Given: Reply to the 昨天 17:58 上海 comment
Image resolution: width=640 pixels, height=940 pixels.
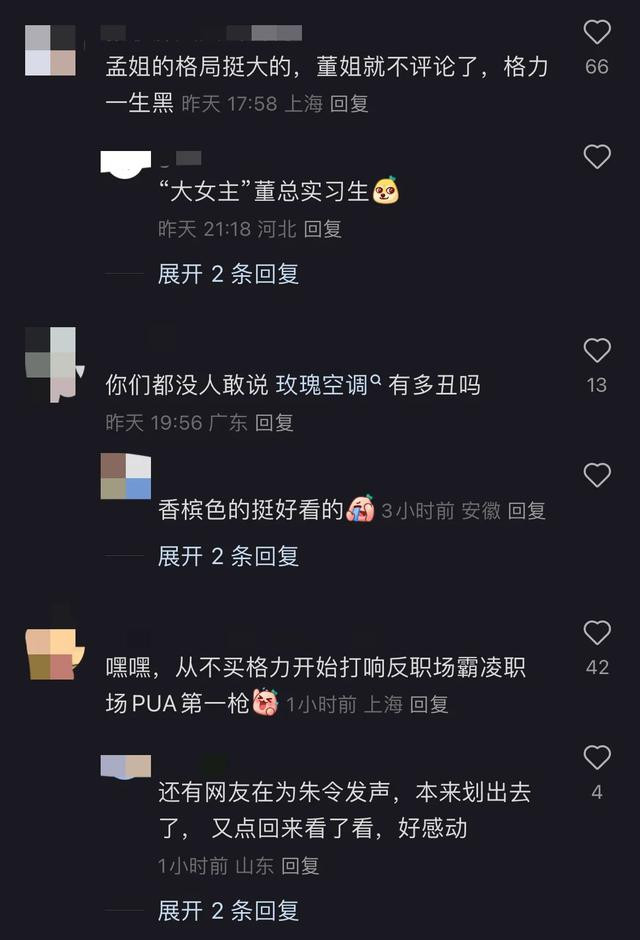Looking at the screenshot, I should (349, 104).
